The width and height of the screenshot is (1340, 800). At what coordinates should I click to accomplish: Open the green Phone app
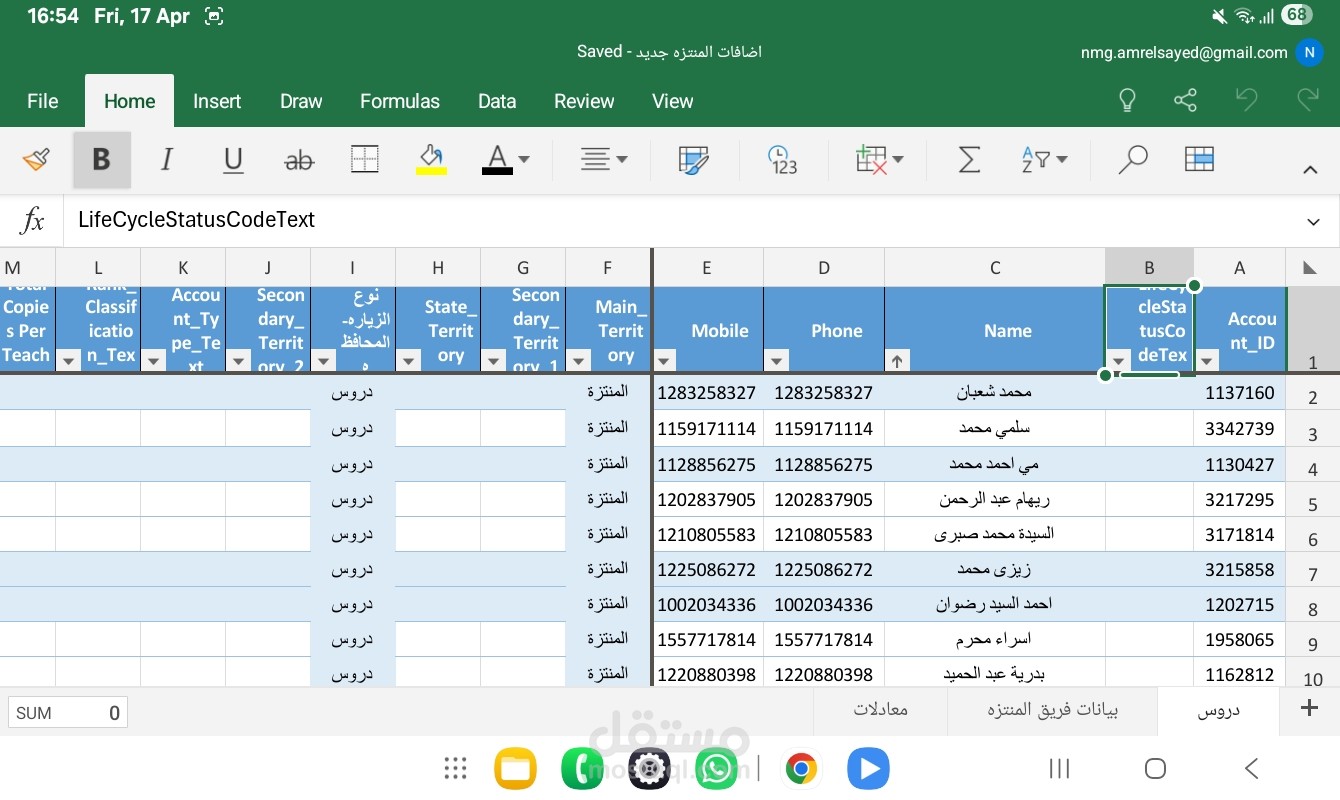pos(582,768)
